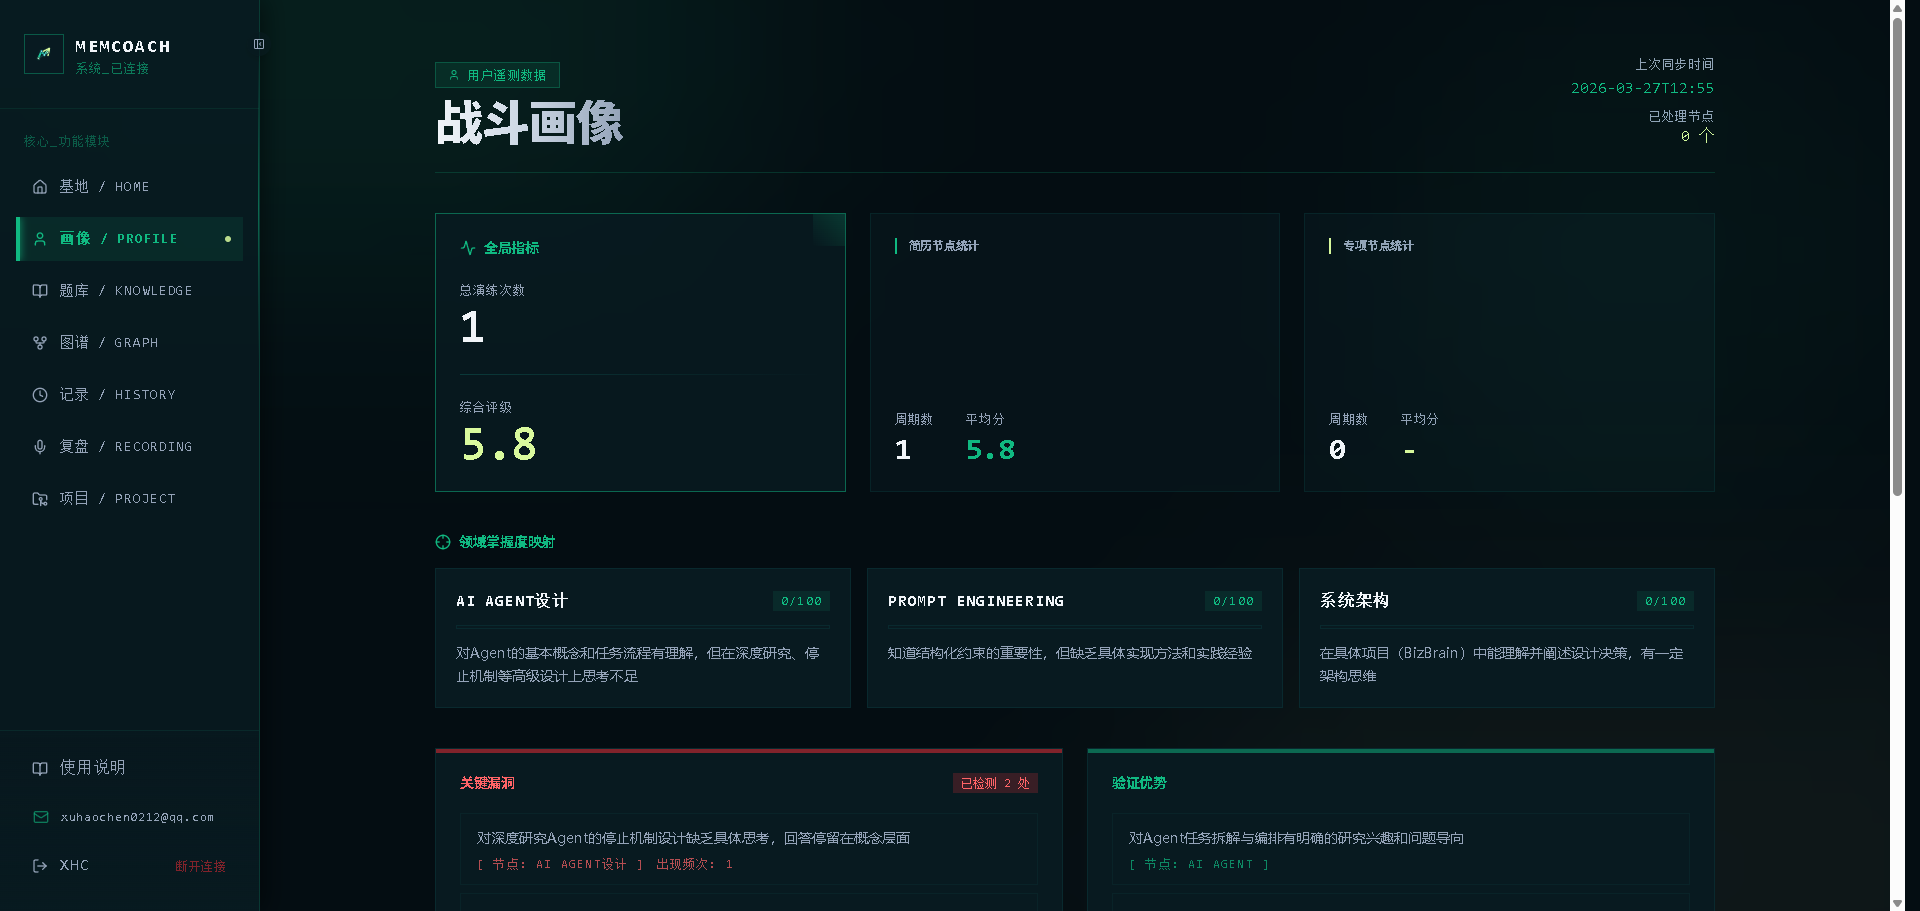
Task: Click the 简历节点统计 average score 5.8
Action: coord(990,450)
